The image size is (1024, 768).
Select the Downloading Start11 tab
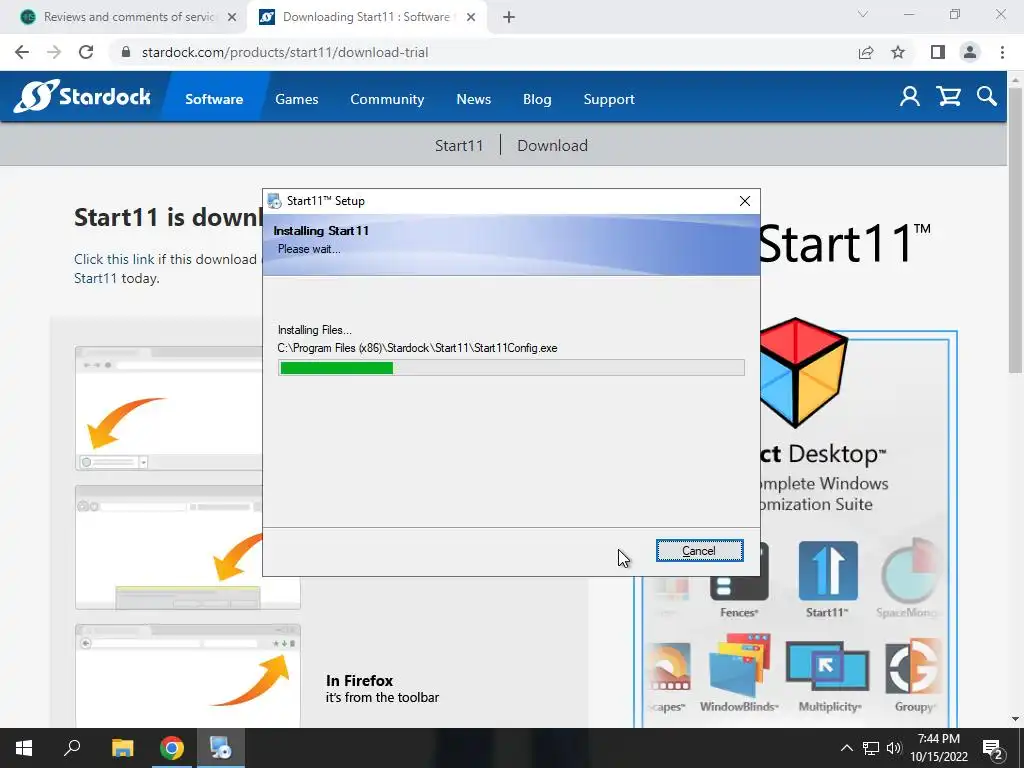coord(366,17)
